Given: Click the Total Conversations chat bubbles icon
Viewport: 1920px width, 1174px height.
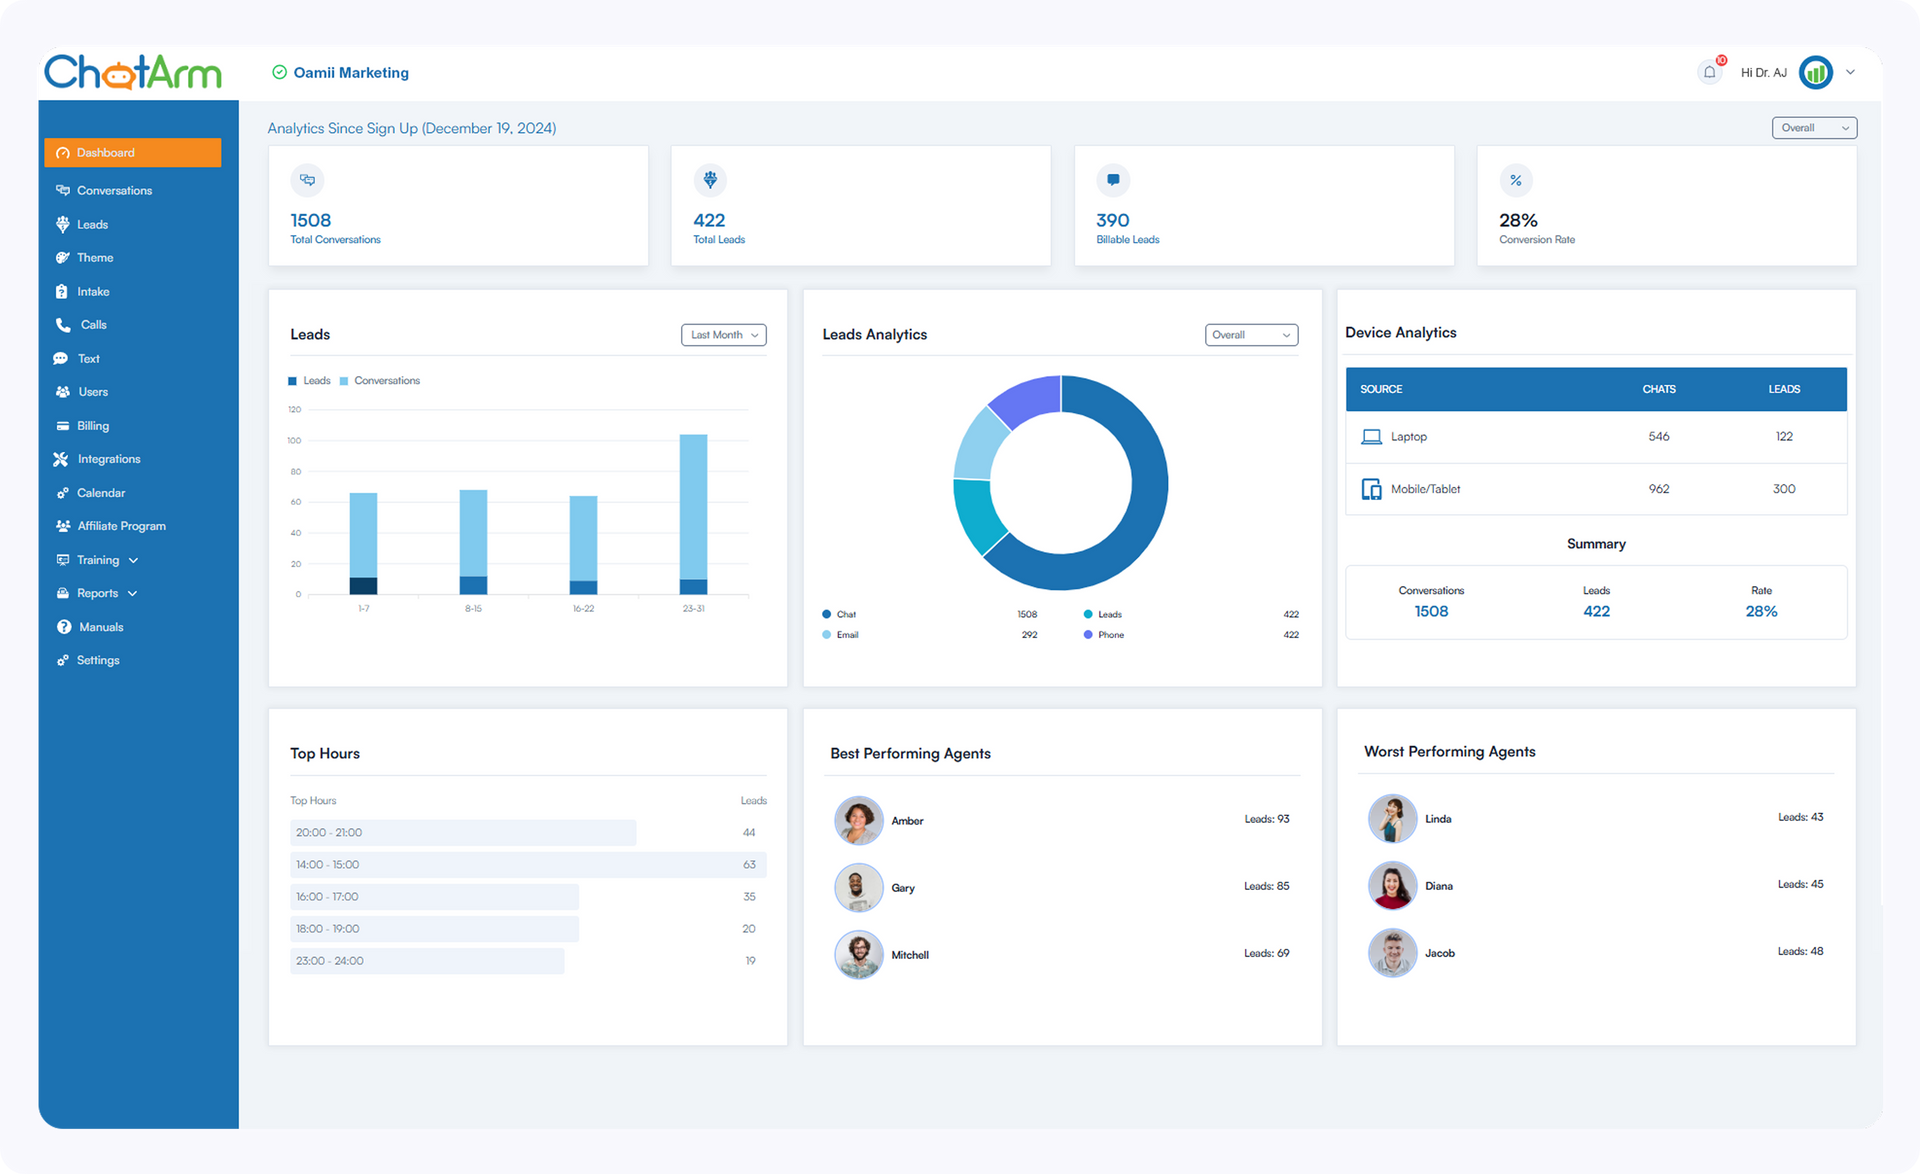Looking at the screenshot, I should pos(307,180).
